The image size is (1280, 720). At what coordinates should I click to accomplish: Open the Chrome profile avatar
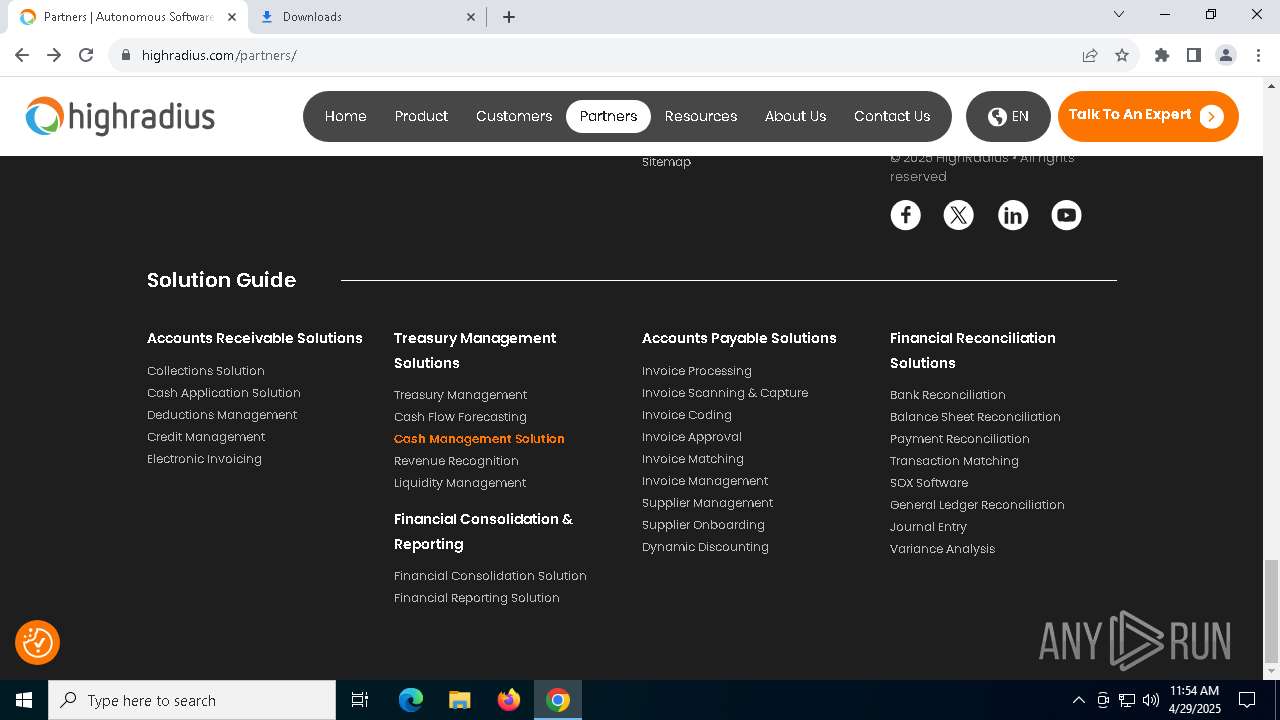coord(1226,55)
